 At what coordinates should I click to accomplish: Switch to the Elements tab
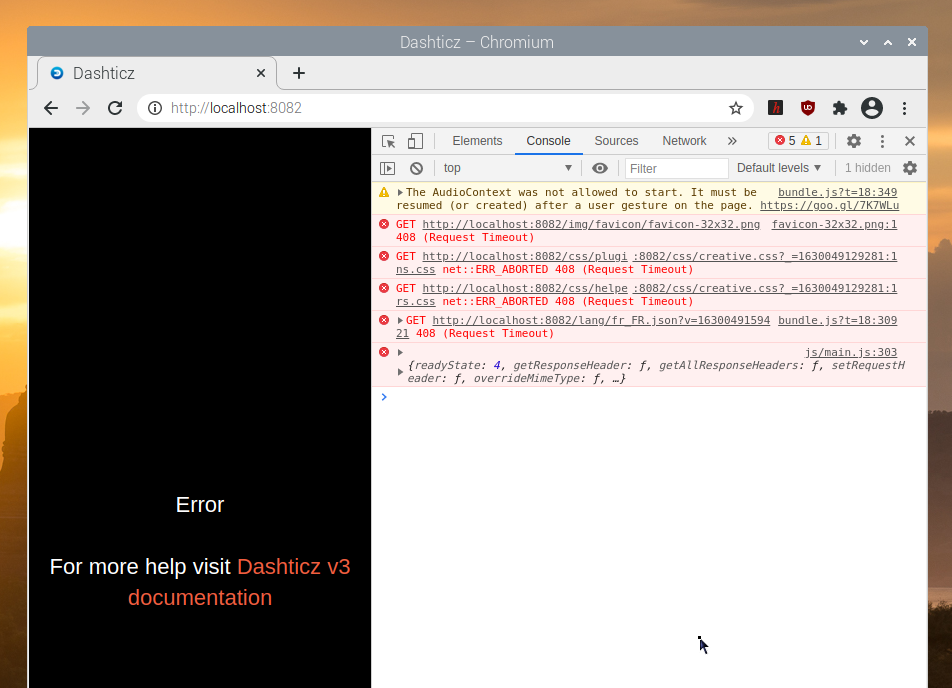(x=477, y=141)
